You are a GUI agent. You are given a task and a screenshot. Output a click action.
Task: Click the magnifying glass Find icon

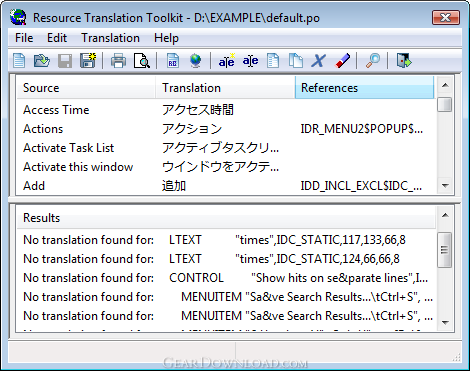click(373, 61)
